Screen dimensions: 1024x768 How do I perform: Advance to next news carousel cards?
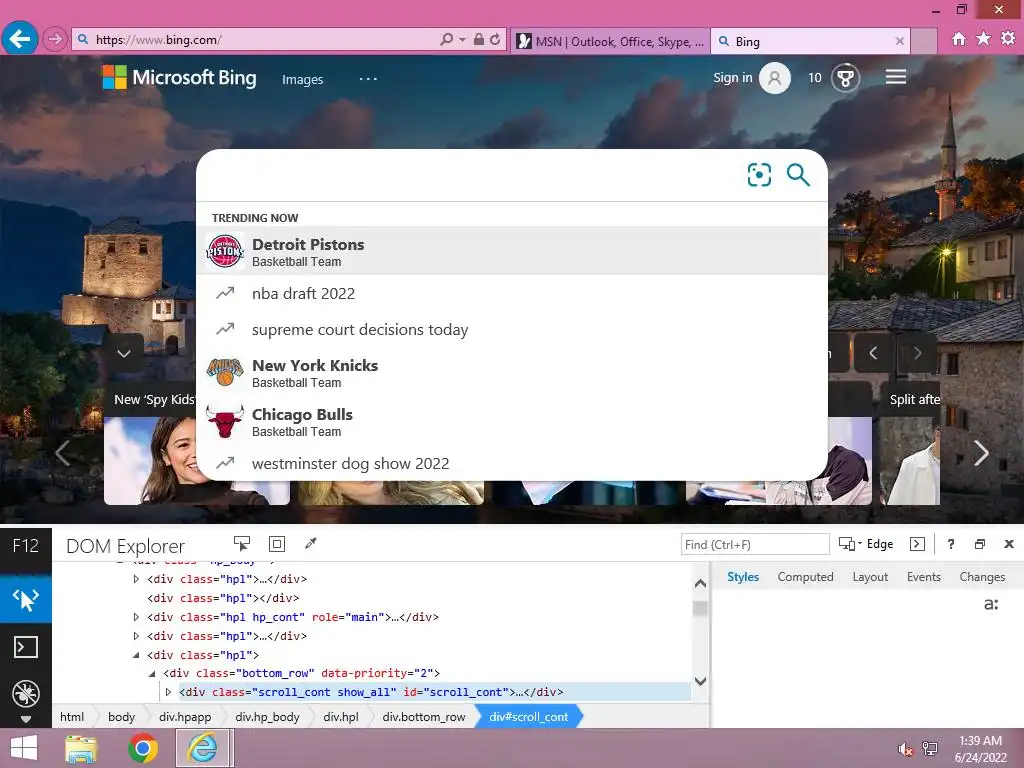[x=981, y=453]
